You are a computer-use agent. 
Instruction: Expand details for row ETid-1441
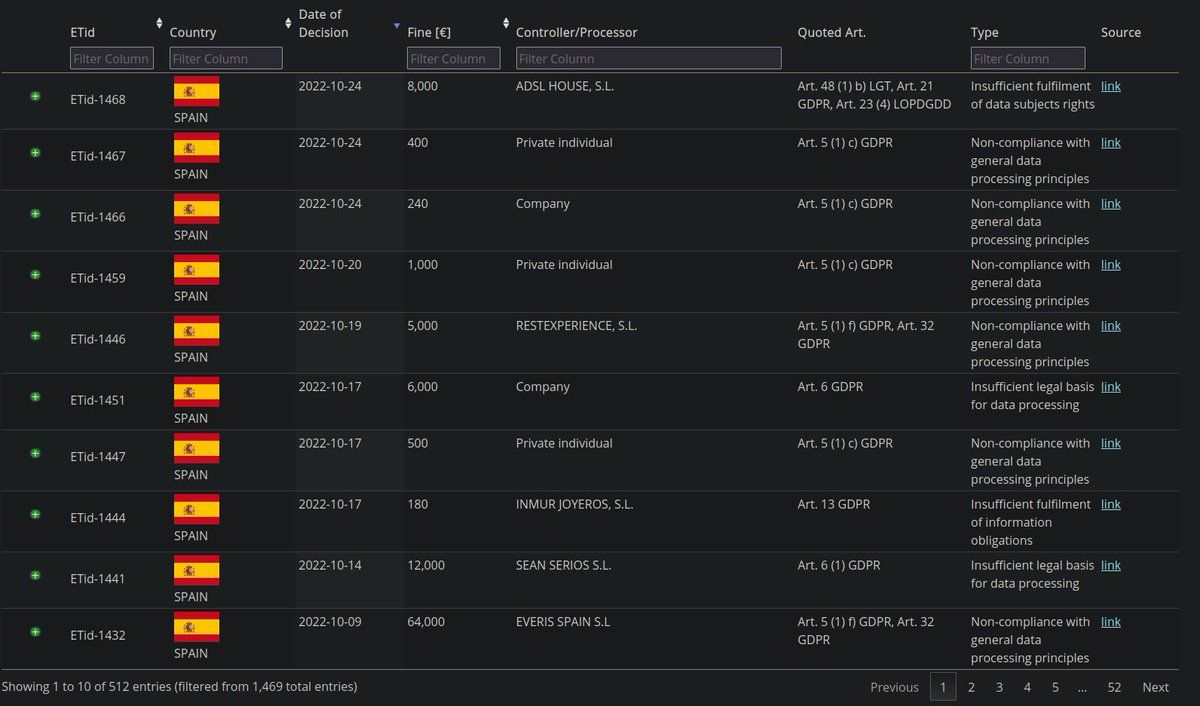[35, 575]
